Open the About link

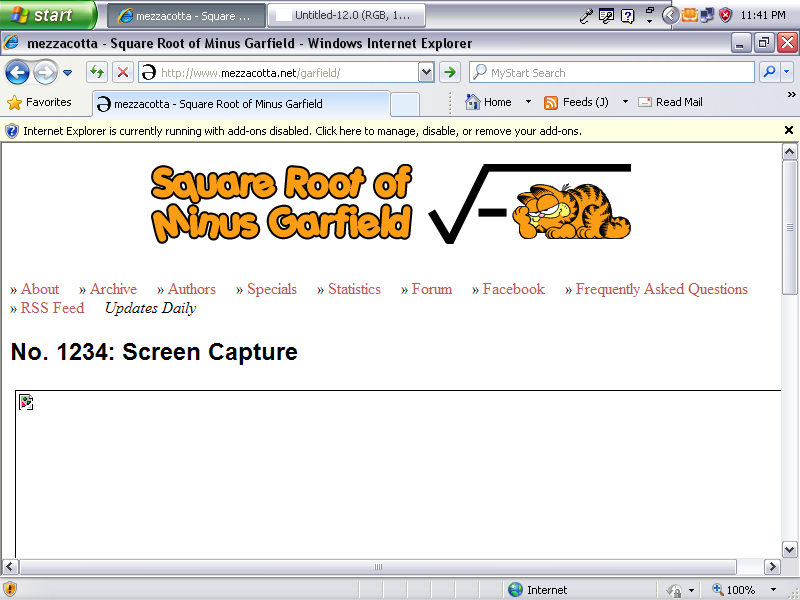click(40, 289)
